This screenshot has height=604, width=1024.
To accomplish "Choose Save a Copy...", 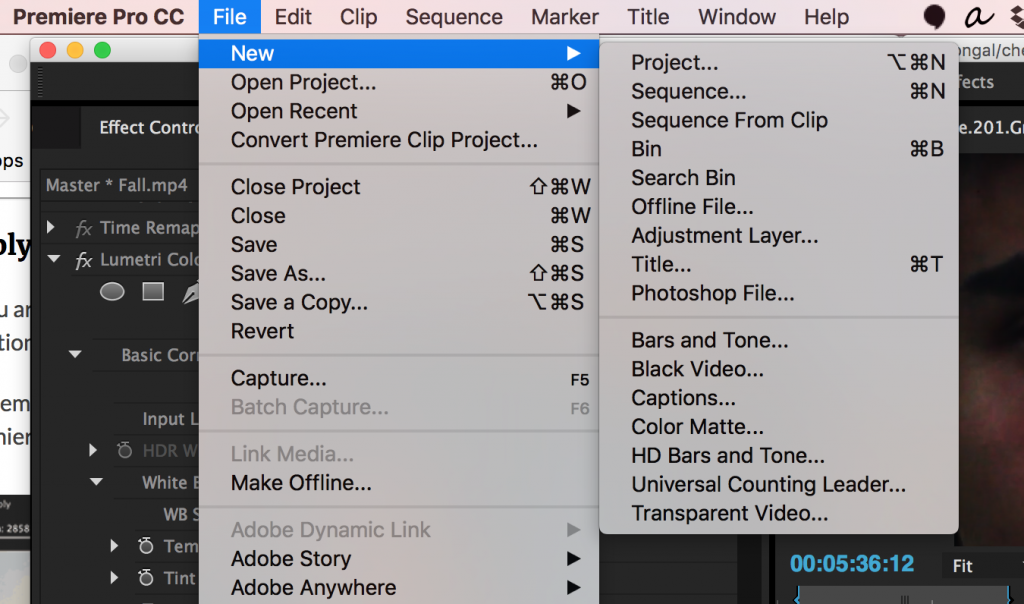I will click(399, 302).
